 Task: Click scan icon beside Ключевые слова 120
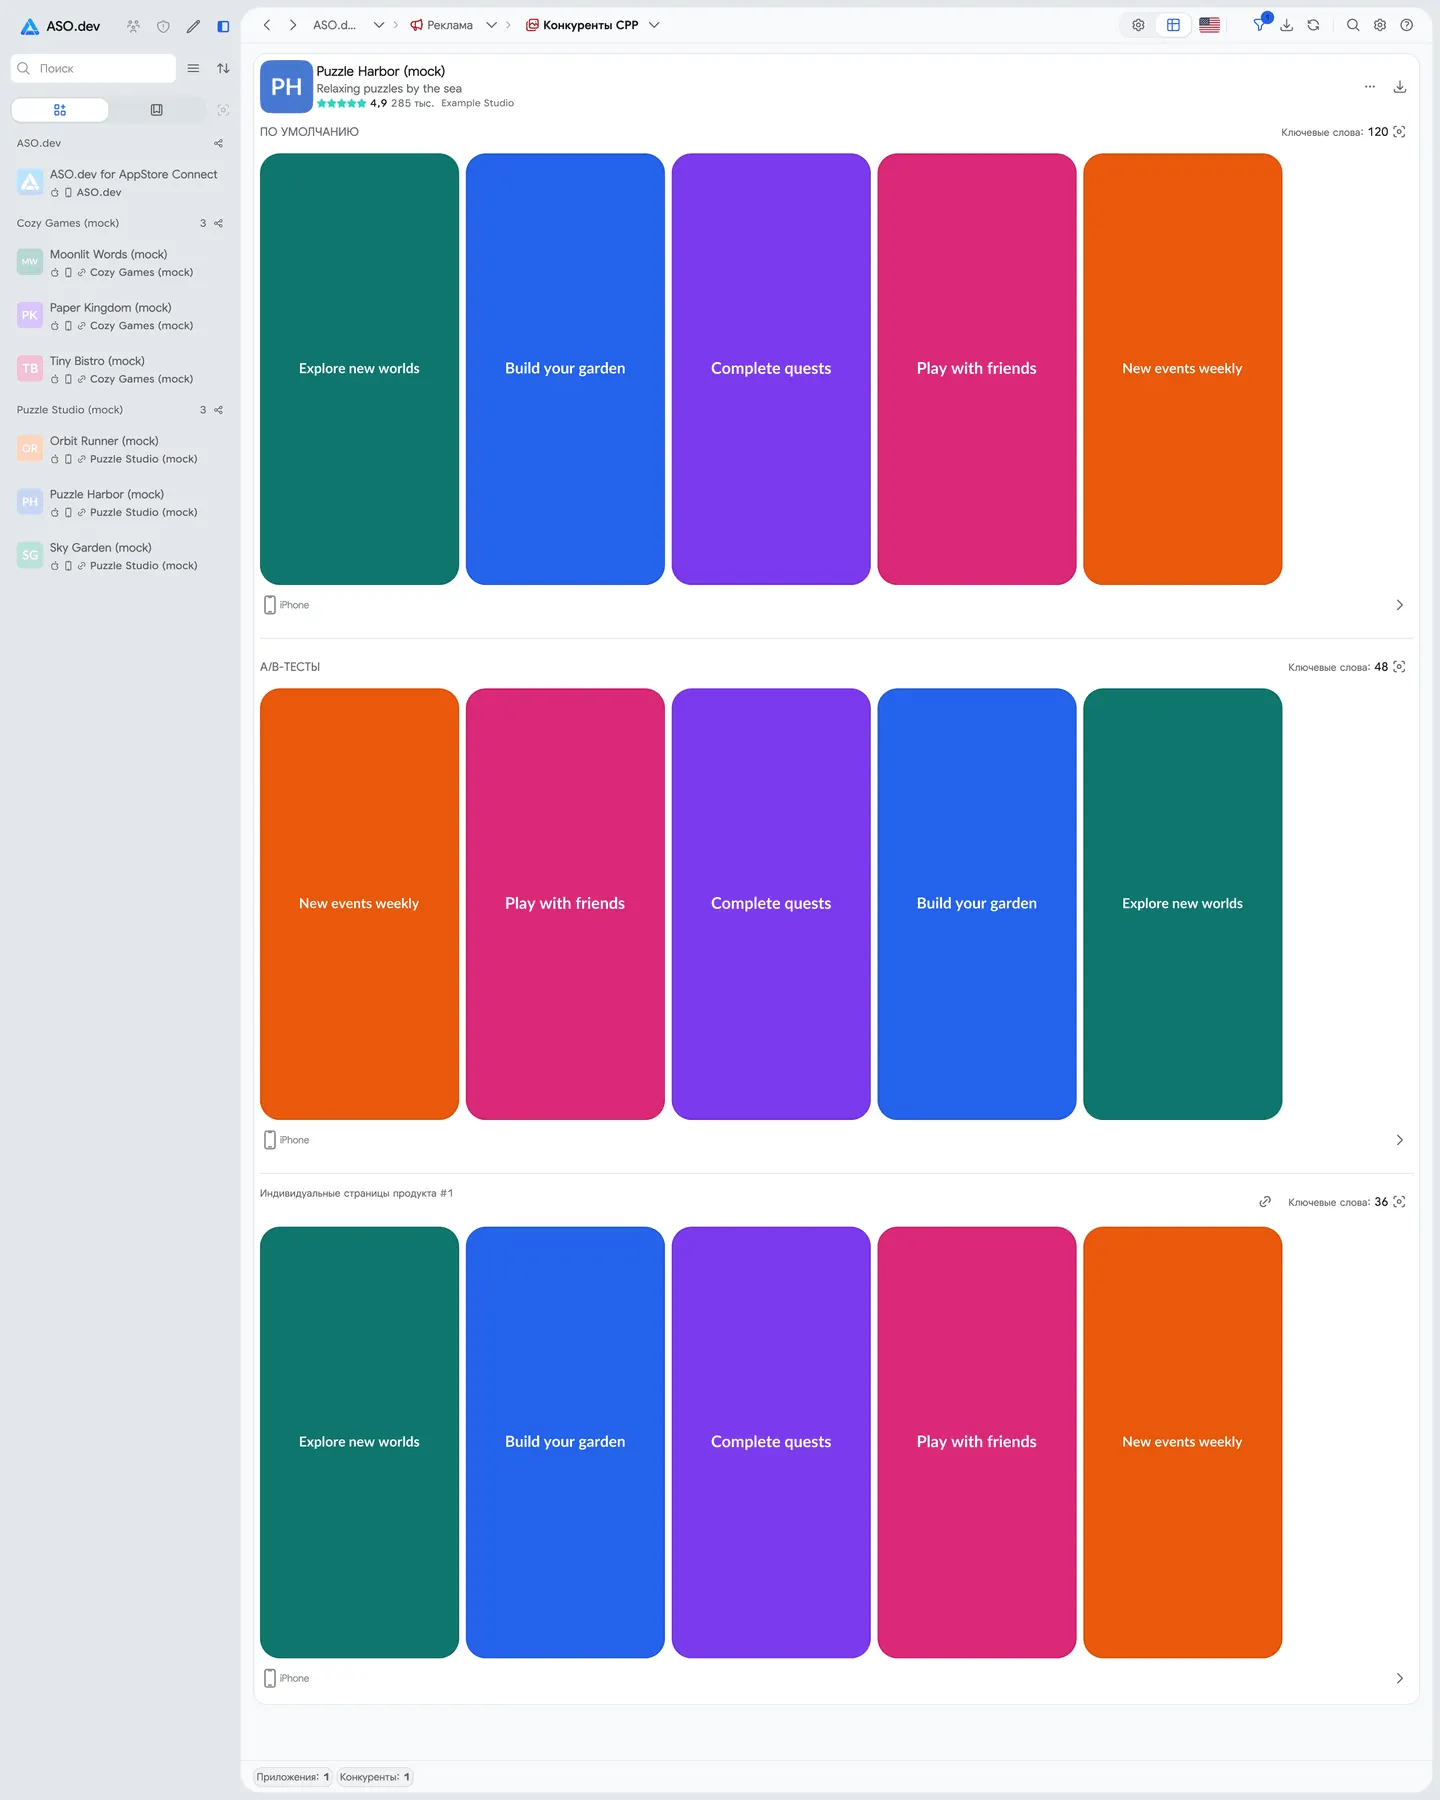1399,132
